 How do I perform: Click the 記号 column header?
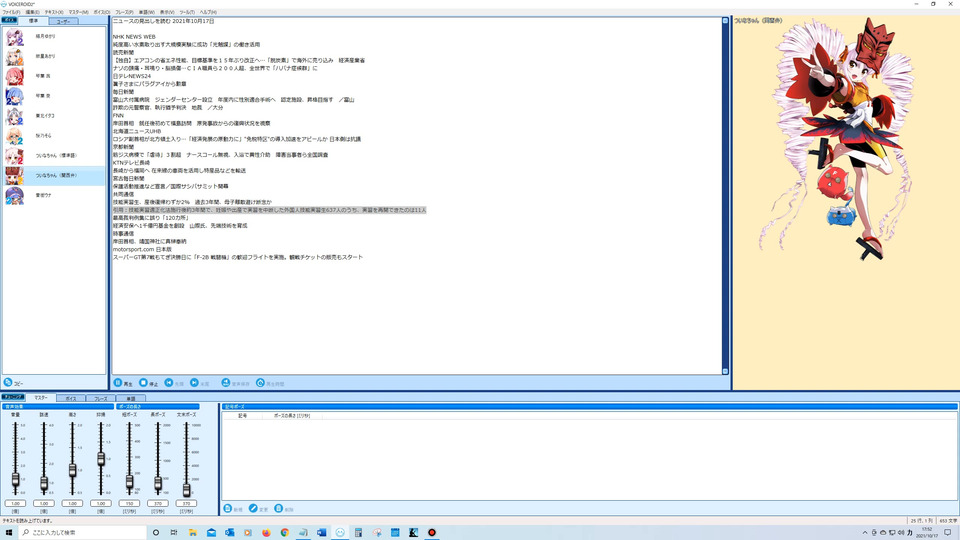(243, 416)
